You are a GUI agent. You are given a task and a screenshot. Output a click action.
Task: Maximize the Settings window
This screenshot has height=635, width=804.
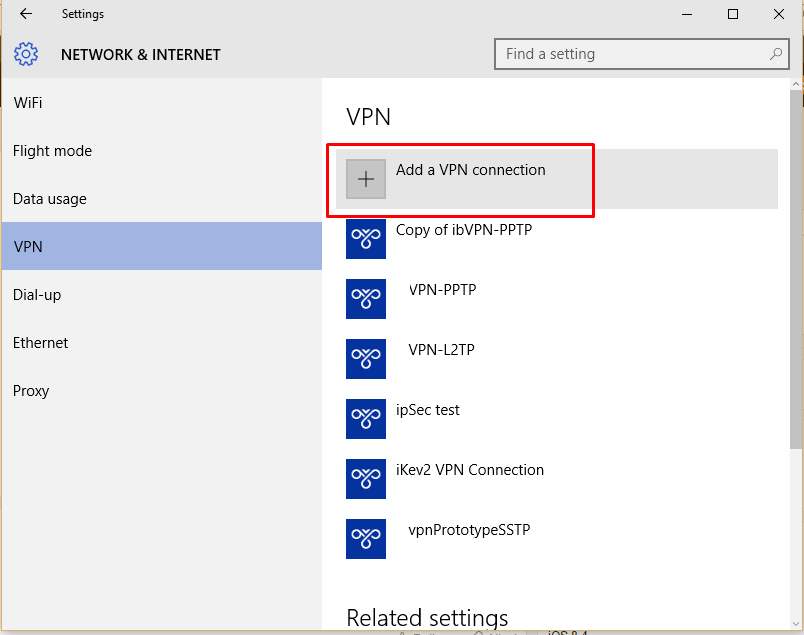pos(733,14)
